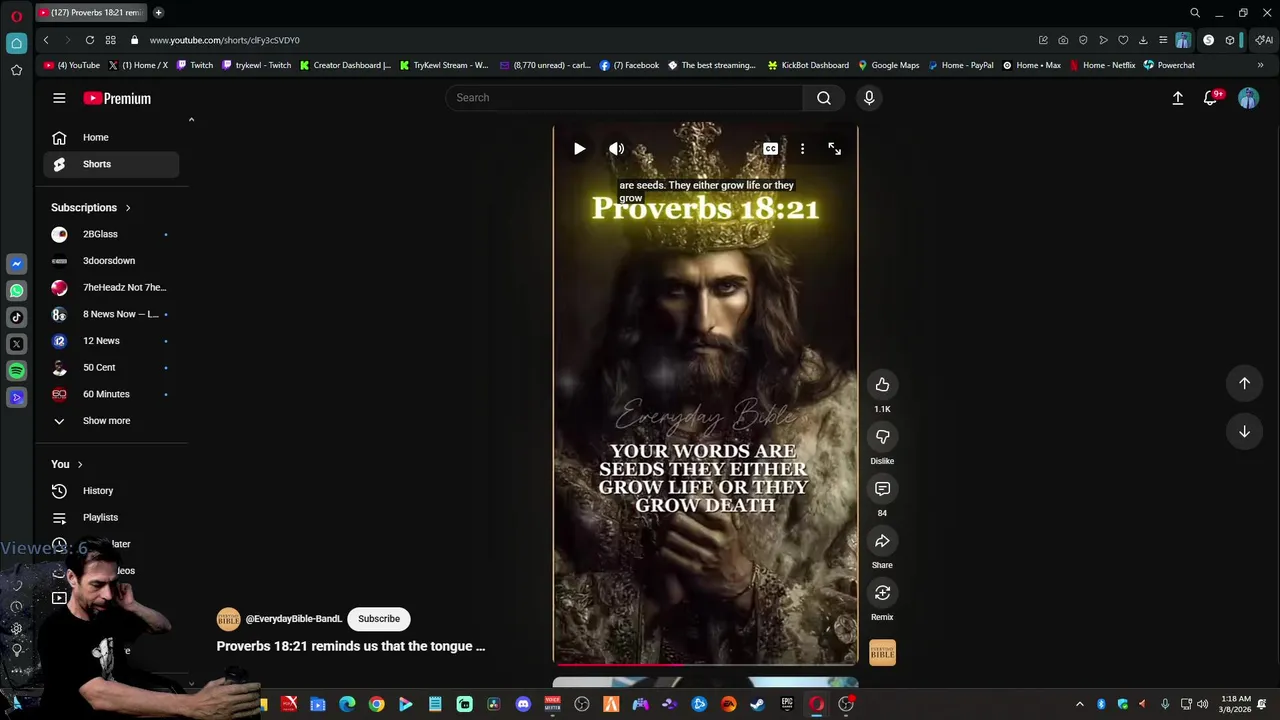Go to next Short with down arrow
The image size is (1280, 720).
coord(1244,431)
